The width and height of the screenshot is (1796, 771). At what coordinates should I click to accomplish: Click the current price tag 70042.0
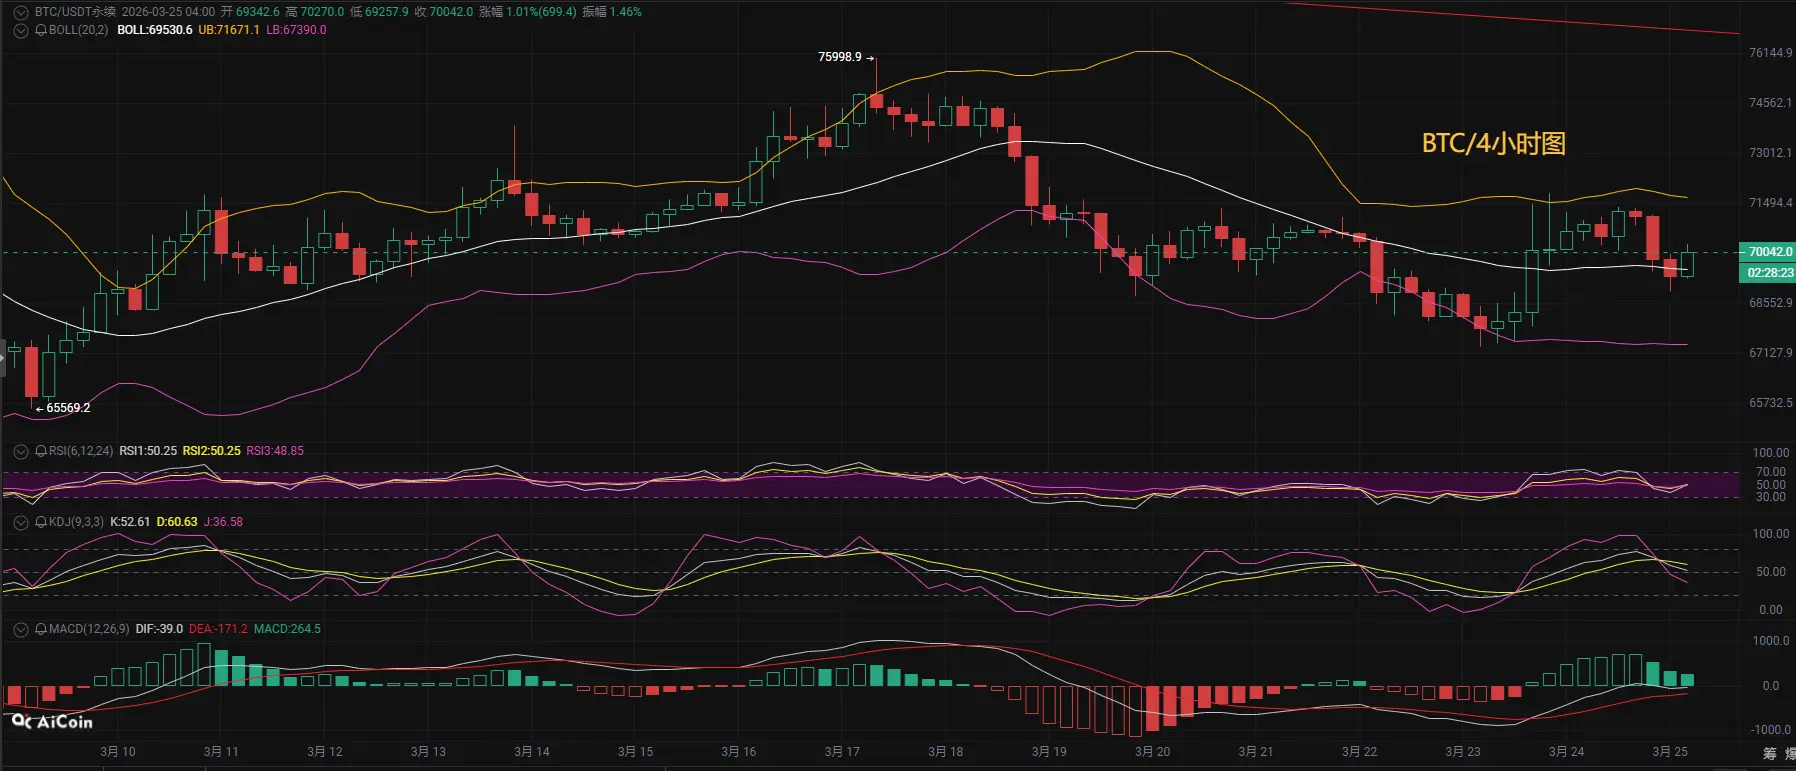coord(1769,252)
